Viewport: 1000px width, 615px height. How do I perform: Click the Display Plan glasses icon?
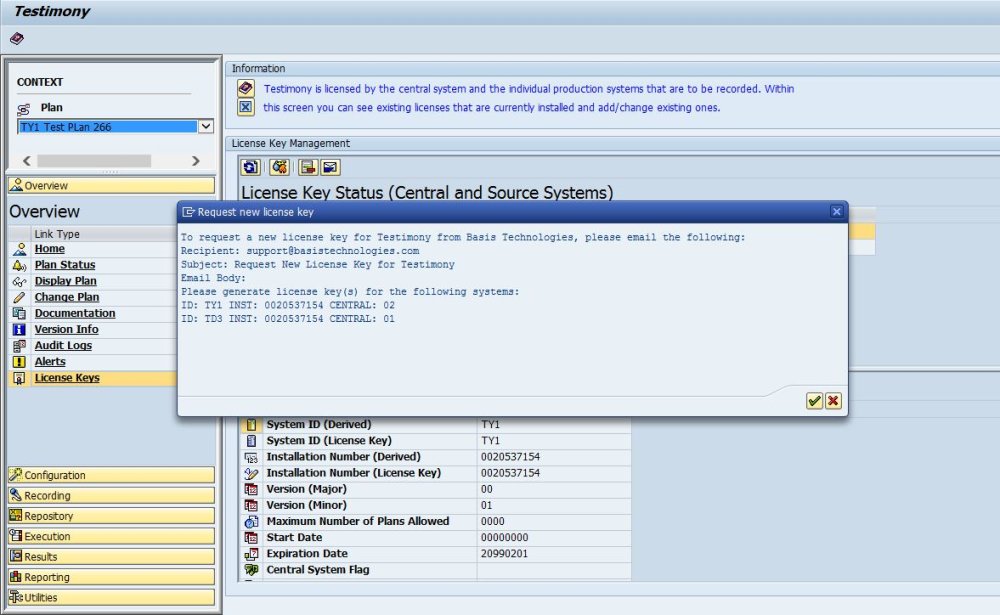pyautogui.click(x=20, y=281)
